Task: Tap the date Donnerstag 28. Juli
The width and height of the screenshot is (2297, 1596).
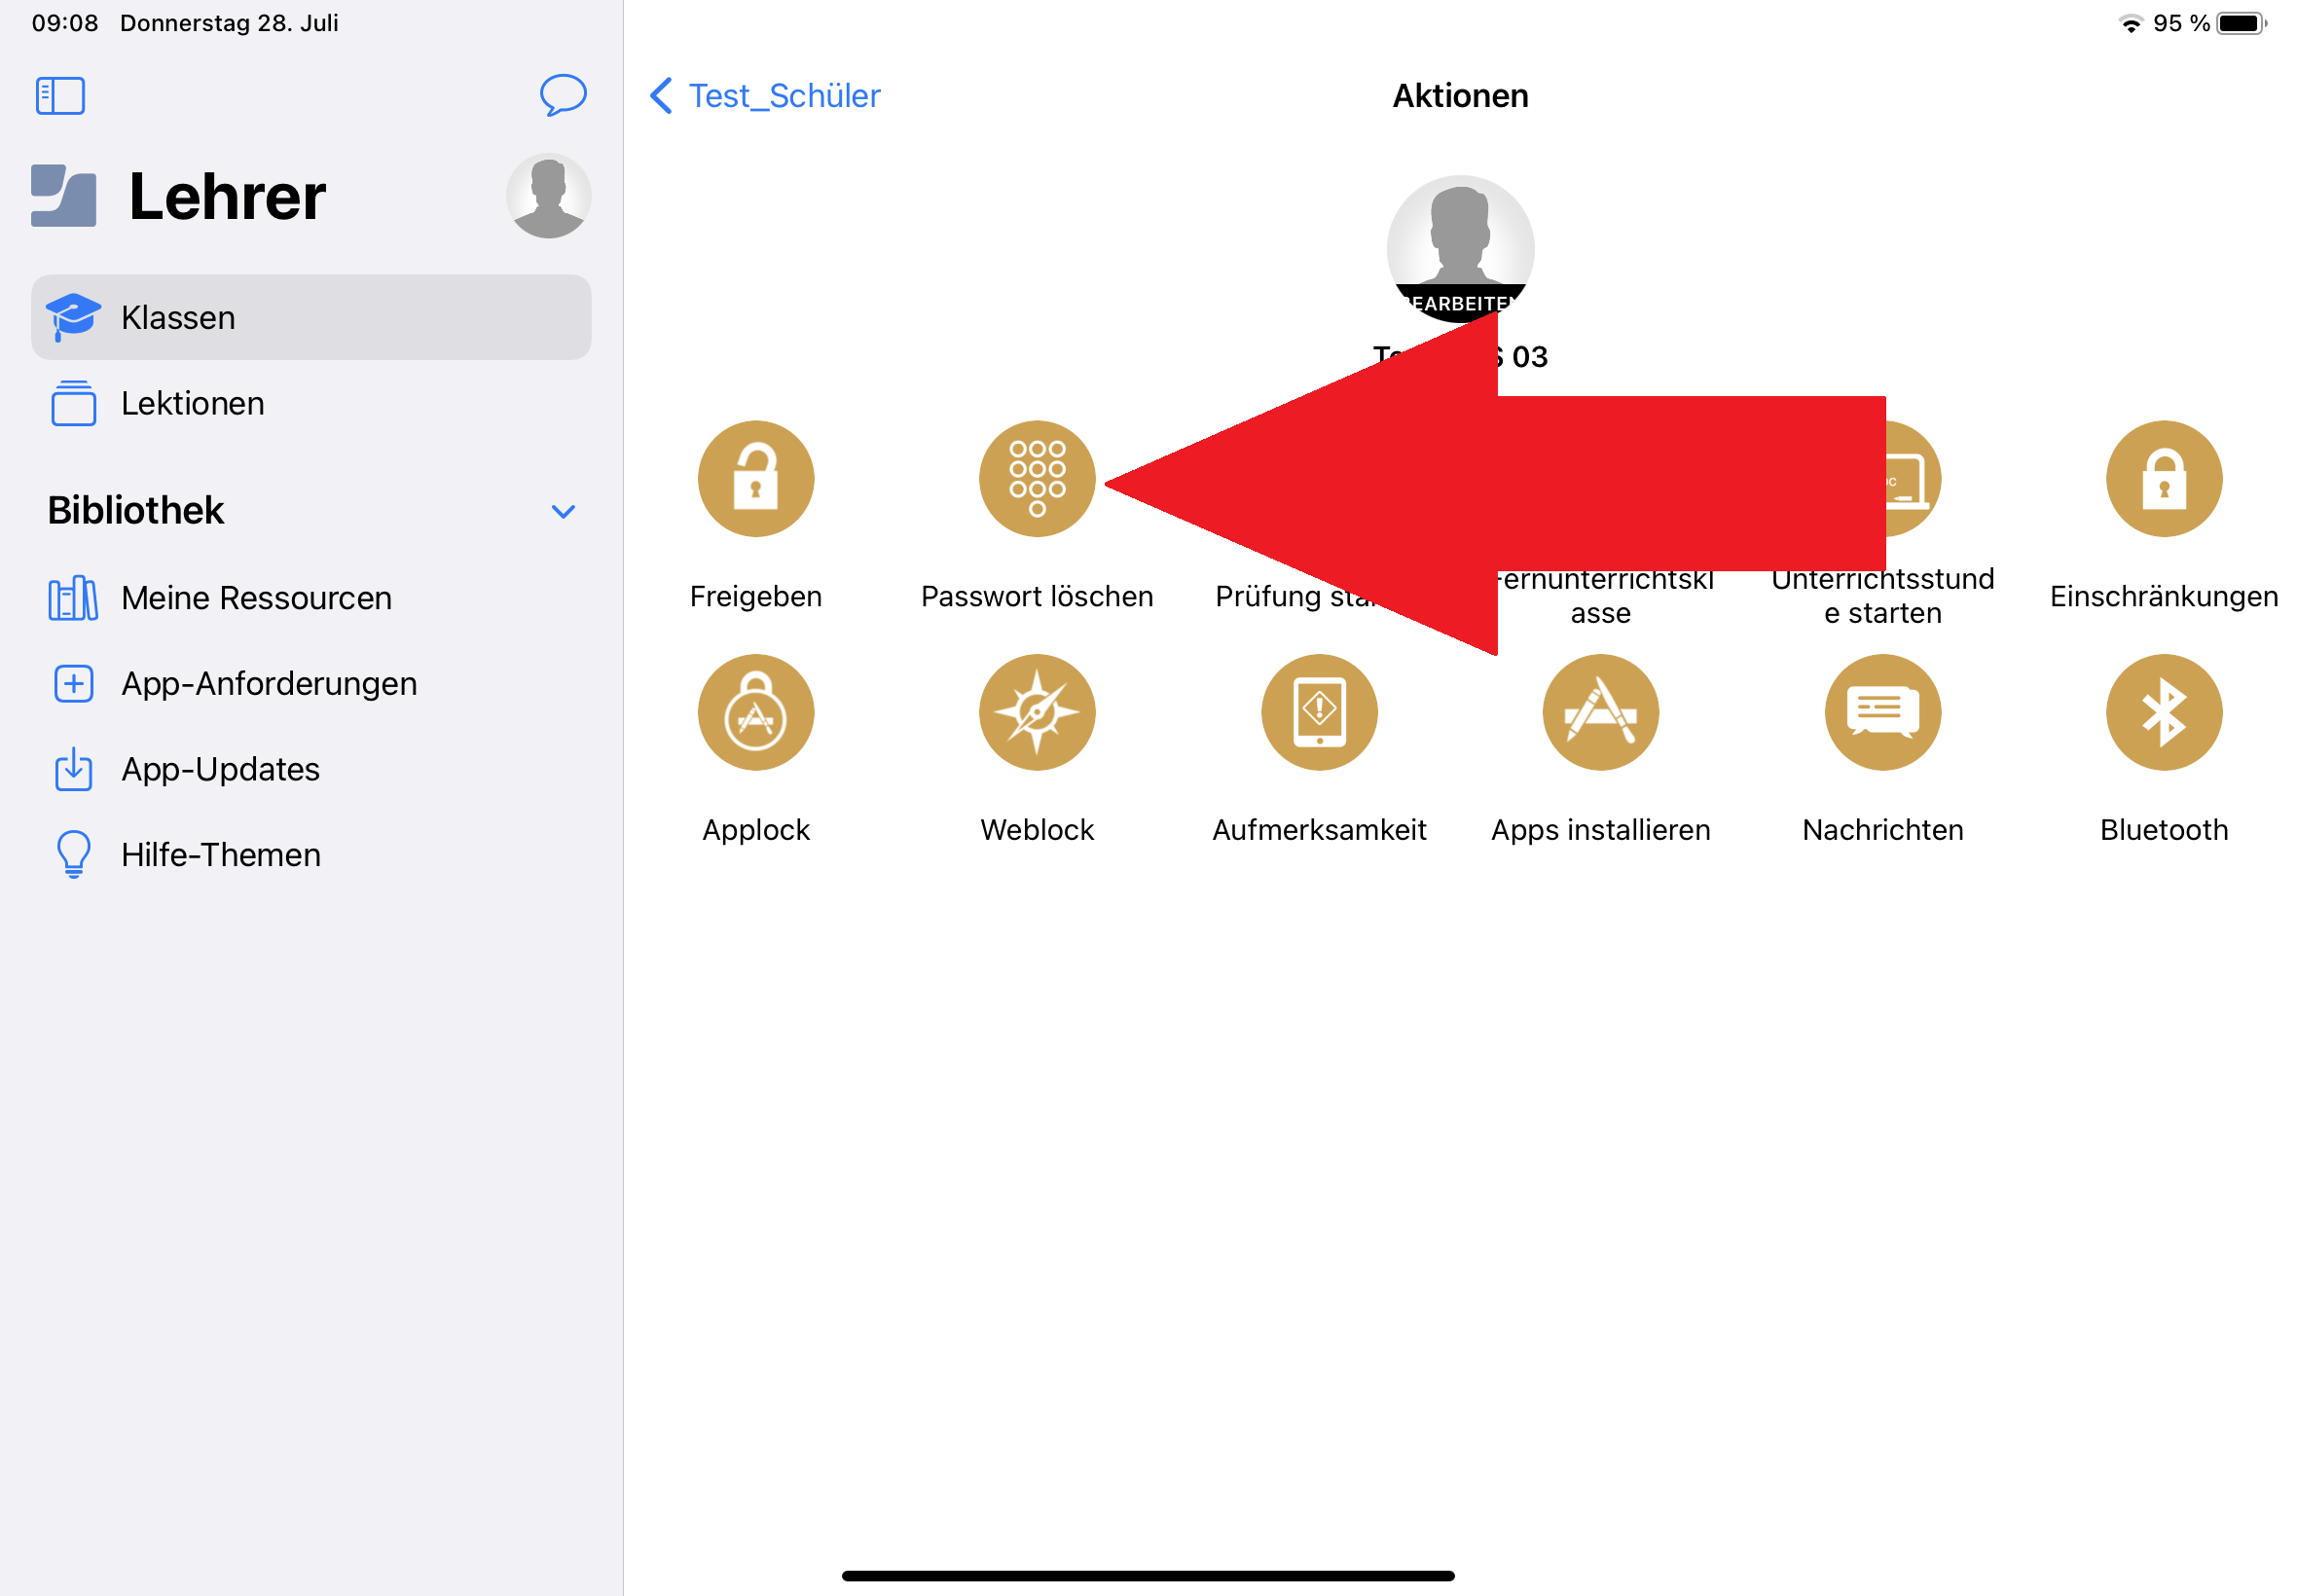Action: (x=229, y=23)
